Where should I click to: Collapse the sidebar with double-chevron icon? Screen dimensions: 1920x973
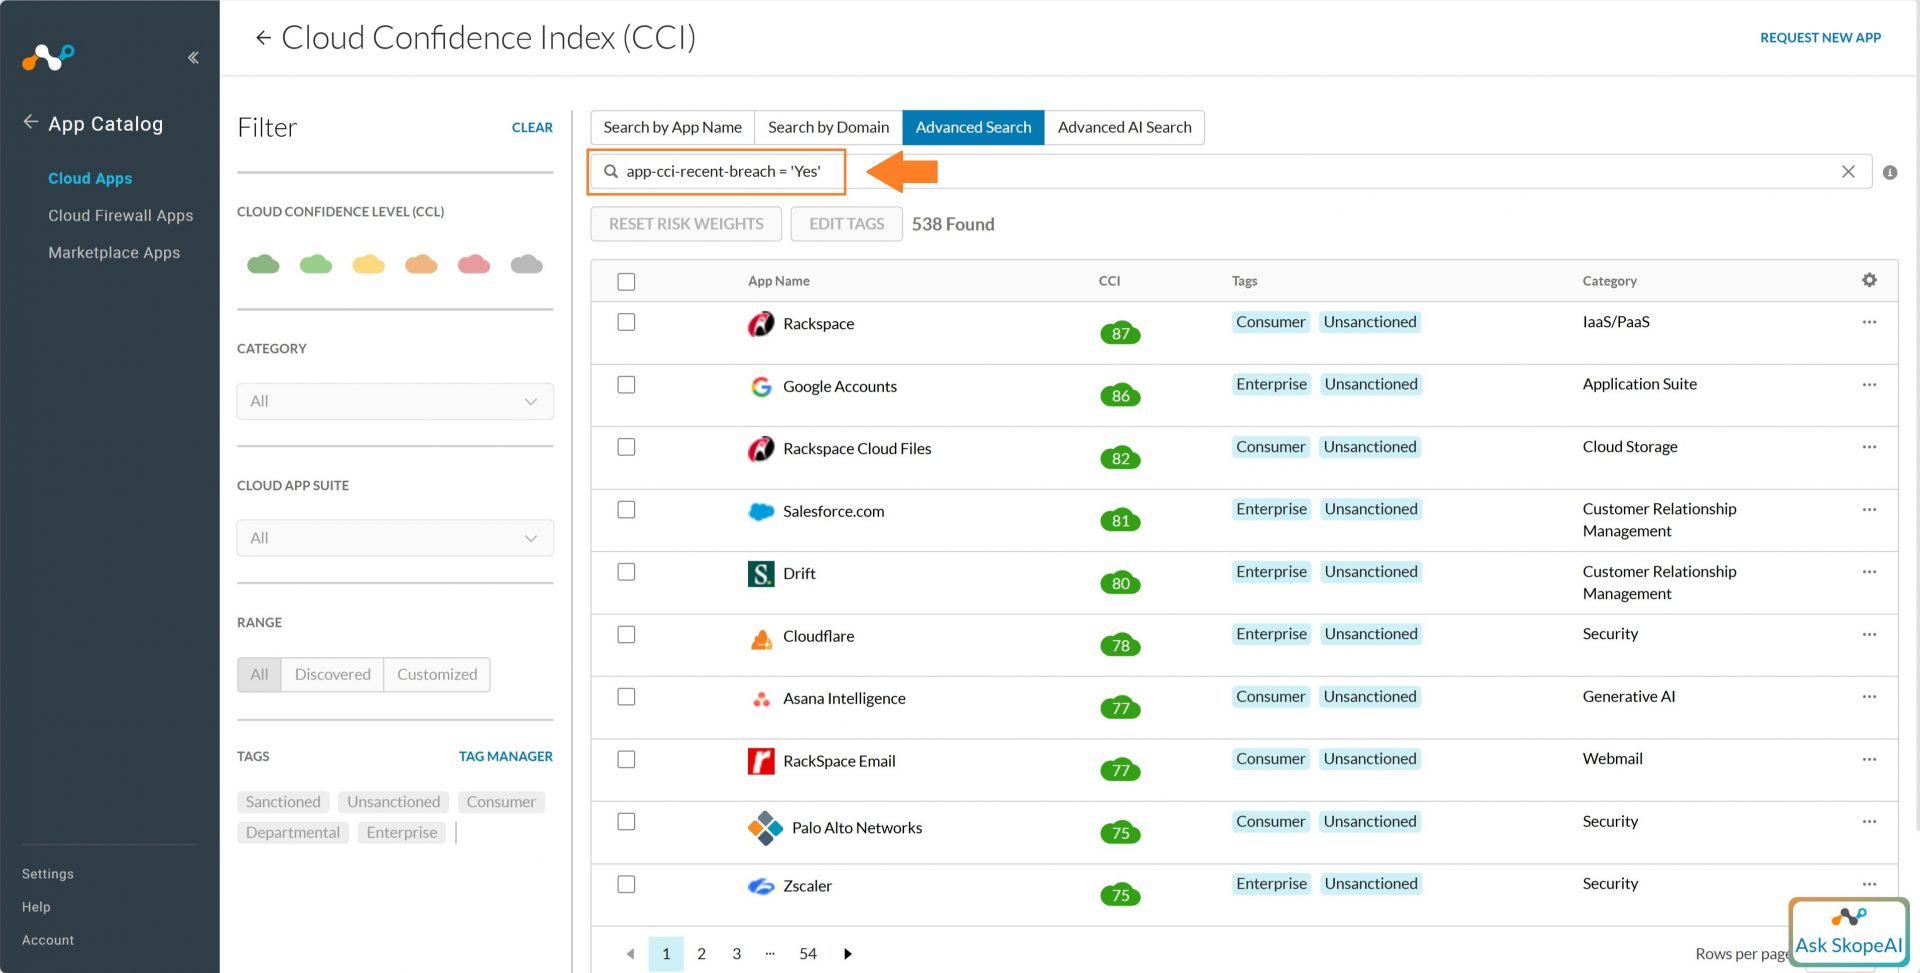click(x=193, y=58)
